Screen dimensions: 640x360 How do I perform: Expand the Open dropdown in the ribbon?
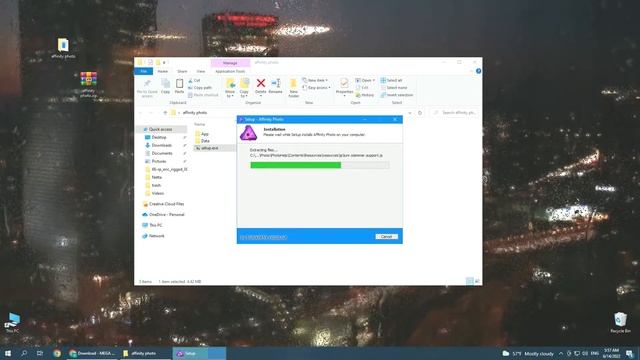click(x=364, y=80)
